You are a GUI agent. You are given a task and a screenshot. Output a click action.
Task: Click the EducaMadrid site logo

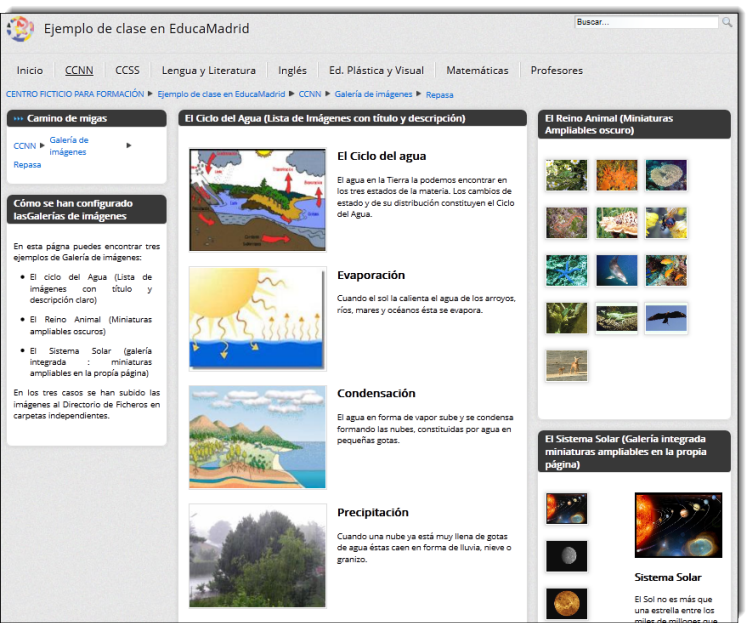pos(20,29)
